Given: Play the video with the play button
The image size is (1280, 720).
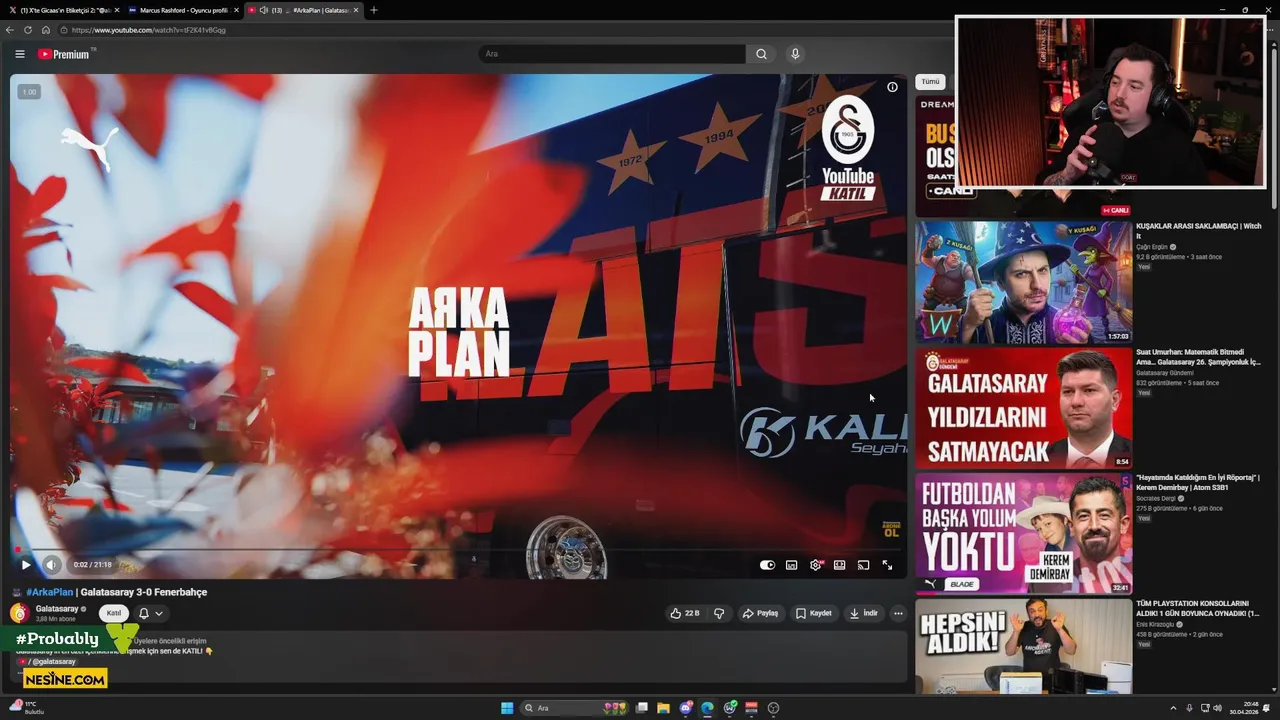Looking at the screenshot, I should coord(26,565).
